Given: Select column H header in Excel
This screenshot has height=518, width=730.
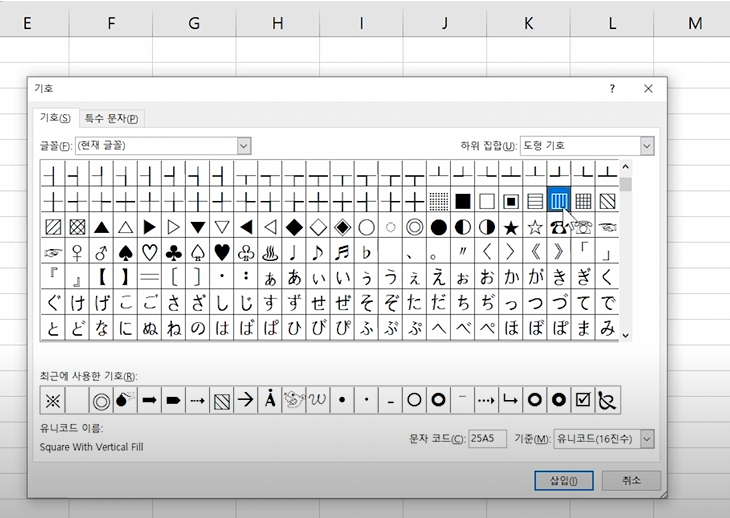Looking at the screenshot, I should [277, 23].
